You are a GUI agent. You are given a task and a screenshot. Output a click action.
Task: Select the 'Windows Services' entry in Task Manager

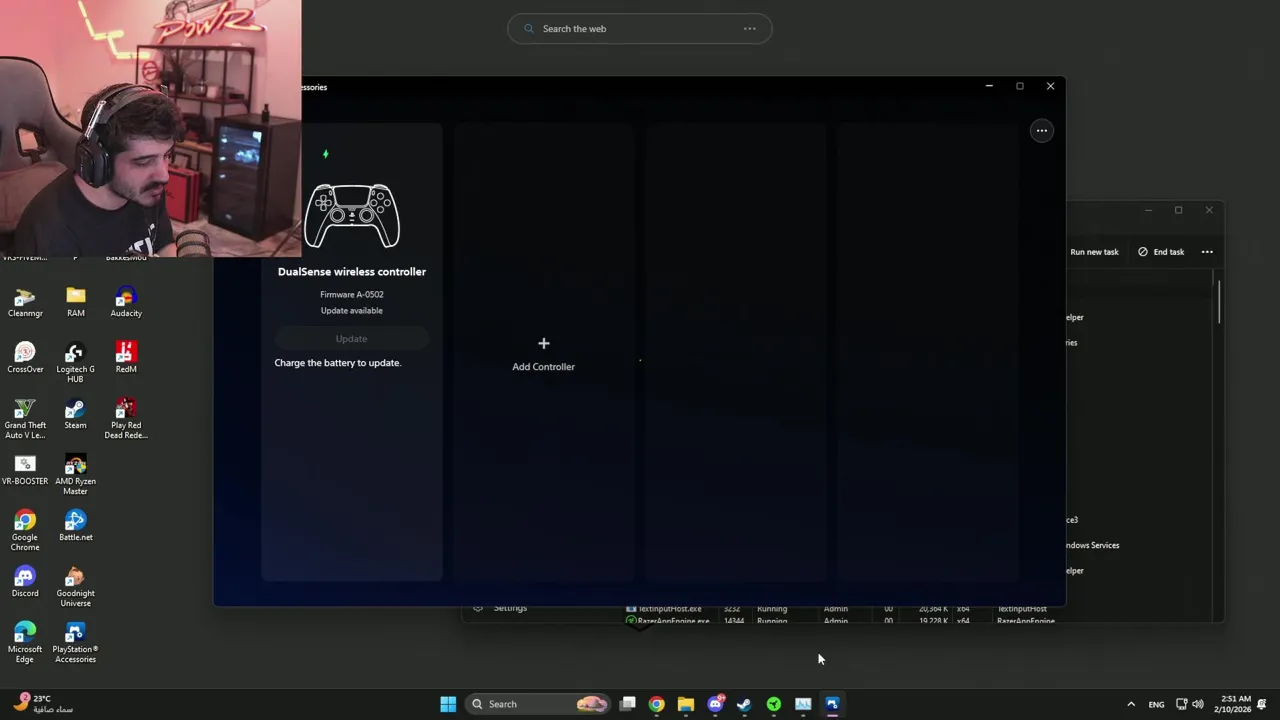[1091, 545]
